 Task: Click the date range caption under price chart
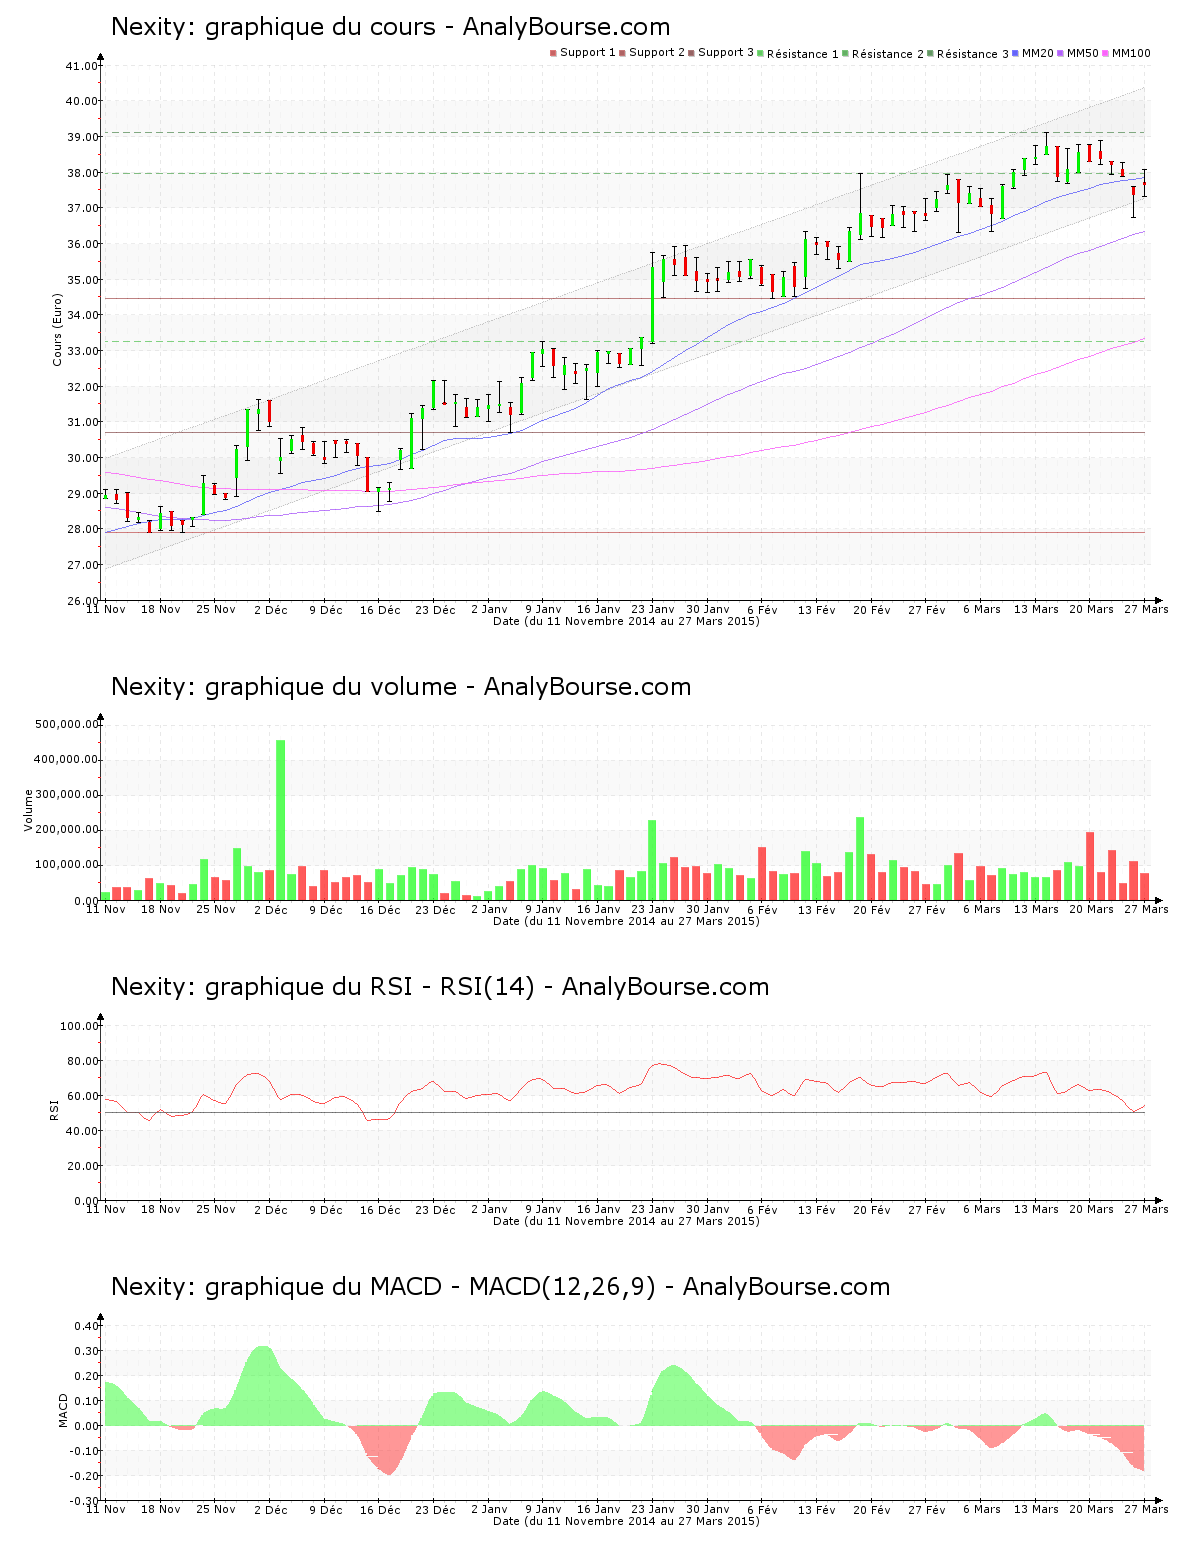[626, 621]
